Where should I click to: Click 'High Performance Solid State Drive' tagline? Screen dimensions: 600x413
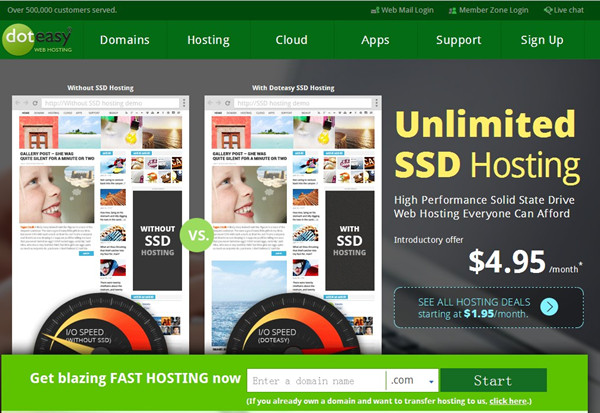click(x=484, y=200)
